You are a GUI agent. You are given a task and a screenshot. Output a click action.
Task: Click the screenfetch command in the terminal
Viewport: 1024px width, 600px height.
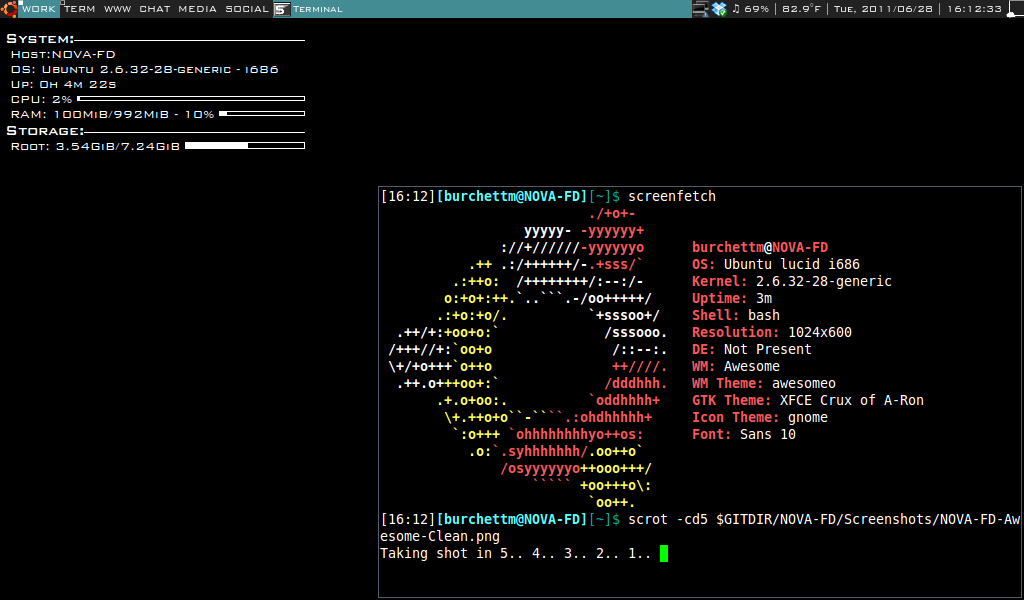tap(672, 196)
